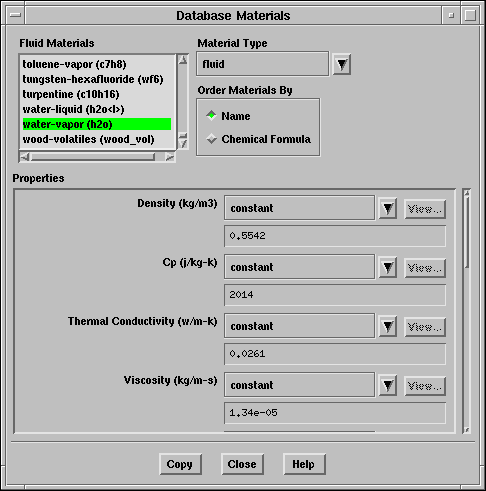This screenshot has height=491, width=486.
Task: Select Chemical Formula ordering radio button
Action: tap(211, 139)
